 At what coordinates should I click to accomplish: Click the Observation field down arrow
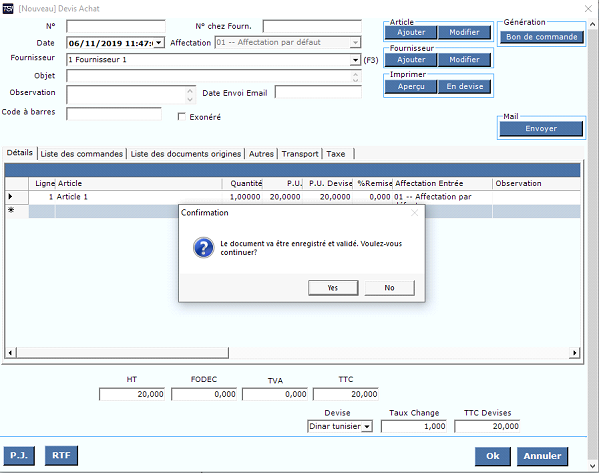tap(190, 99)
